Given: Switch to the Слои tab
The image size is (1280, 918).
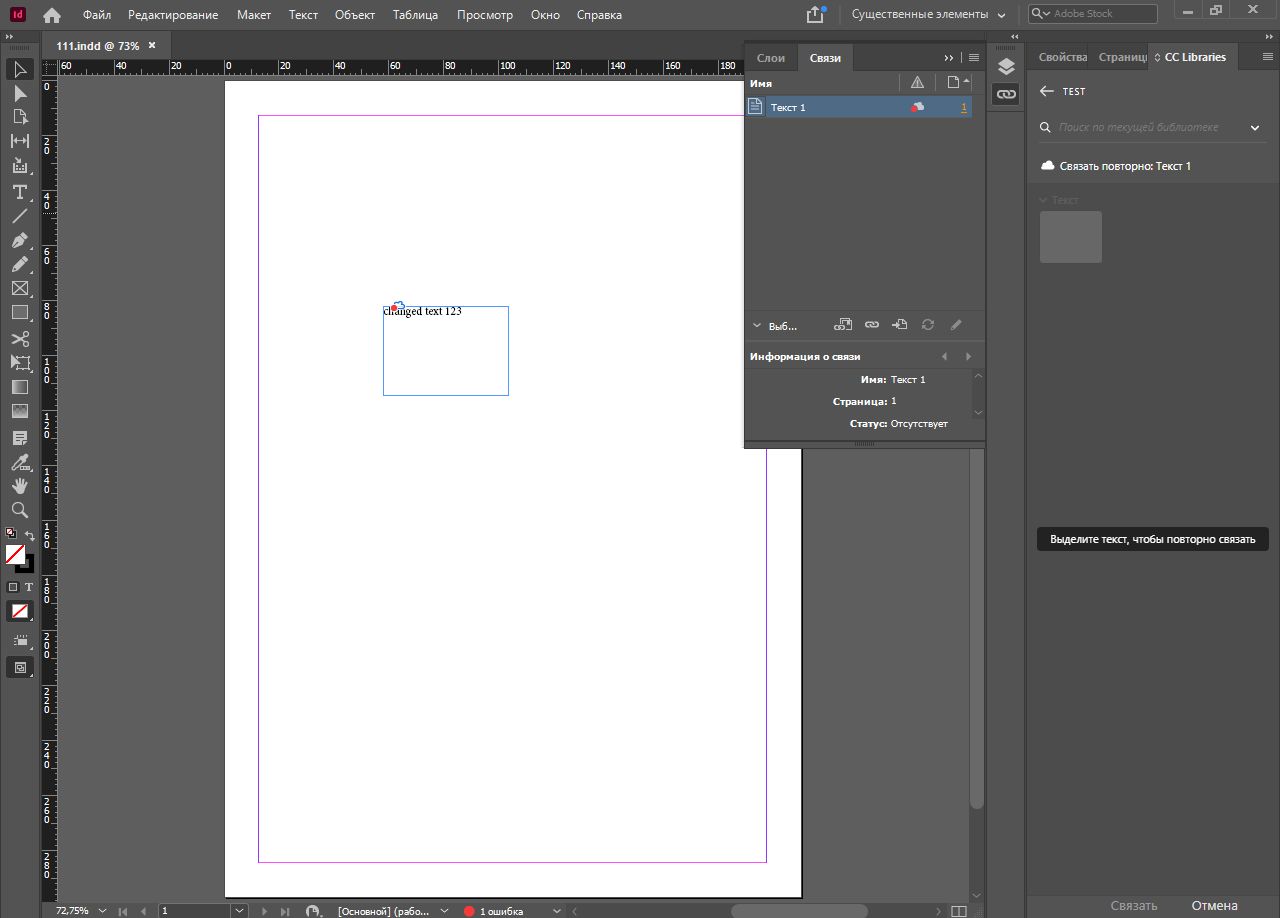Looking at the screenshot, I should coord(771,57).
